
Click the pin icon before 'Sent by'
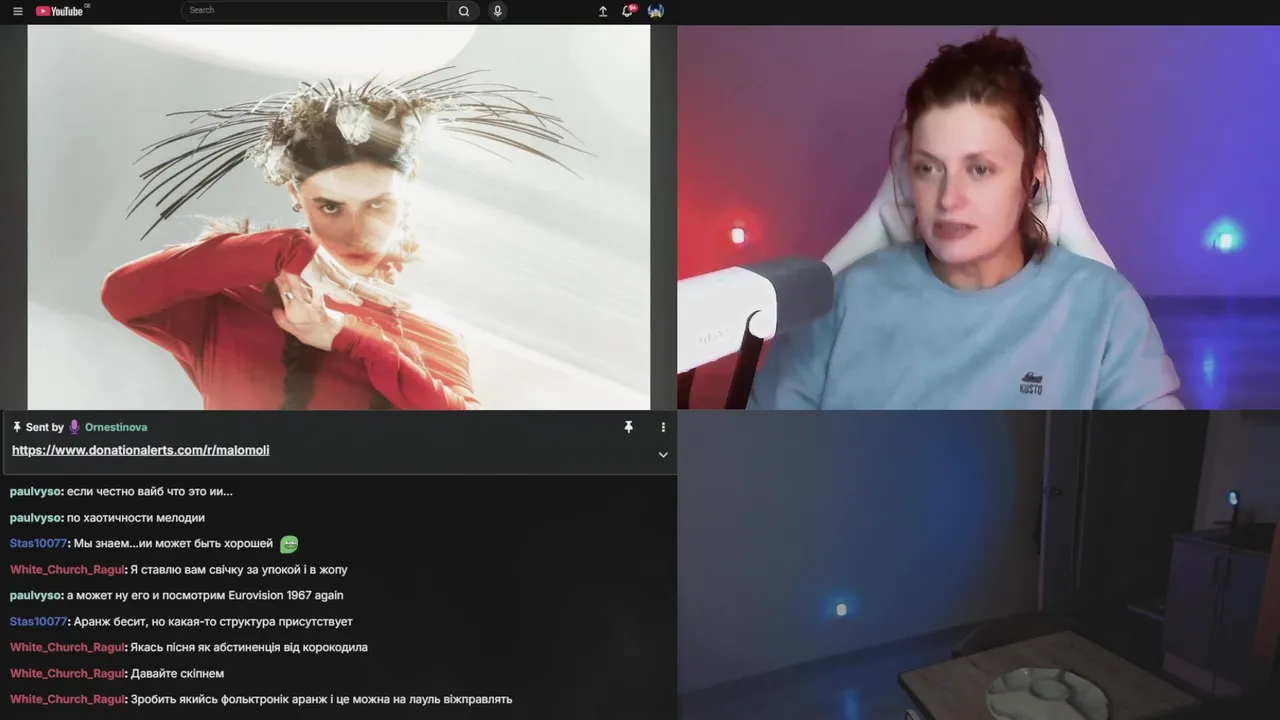pos(17,427)
